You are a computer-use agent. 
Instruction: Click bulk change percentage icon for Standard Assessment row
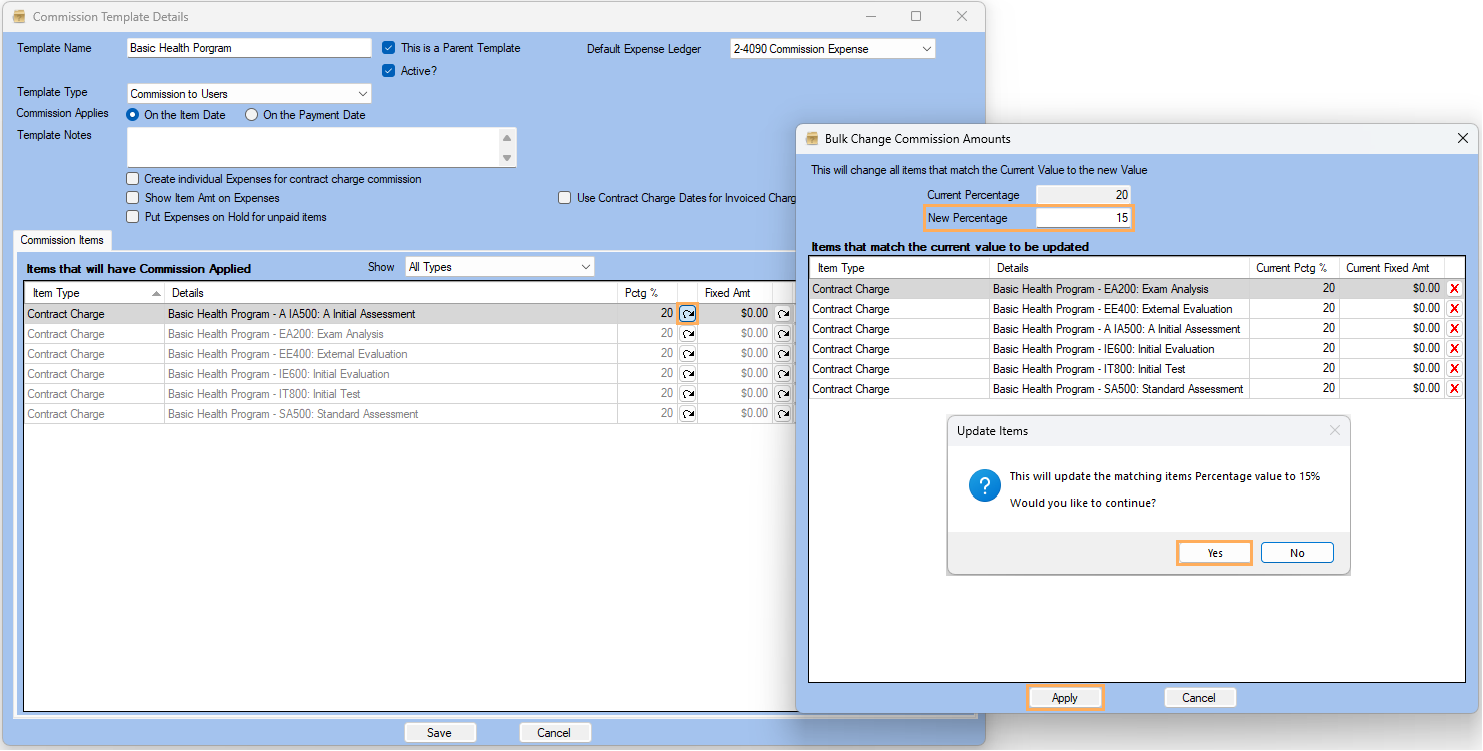click(x=687, y=414)
